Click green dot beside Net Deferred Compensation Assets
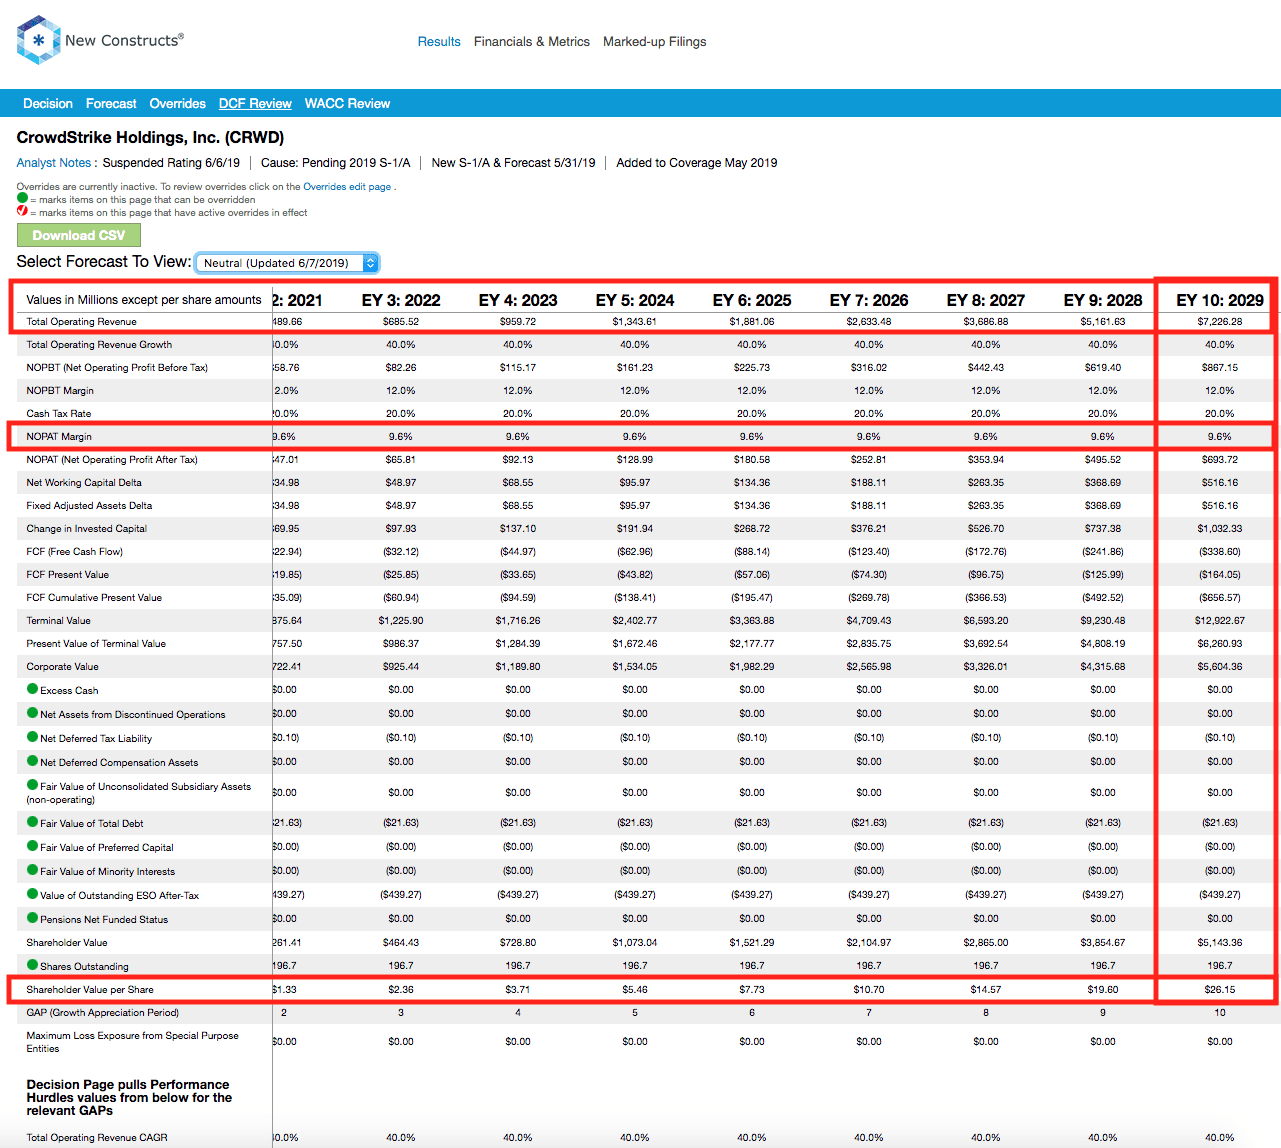Image resolution: width=1281 pixels, height=1148 pixels. [33, 761]
